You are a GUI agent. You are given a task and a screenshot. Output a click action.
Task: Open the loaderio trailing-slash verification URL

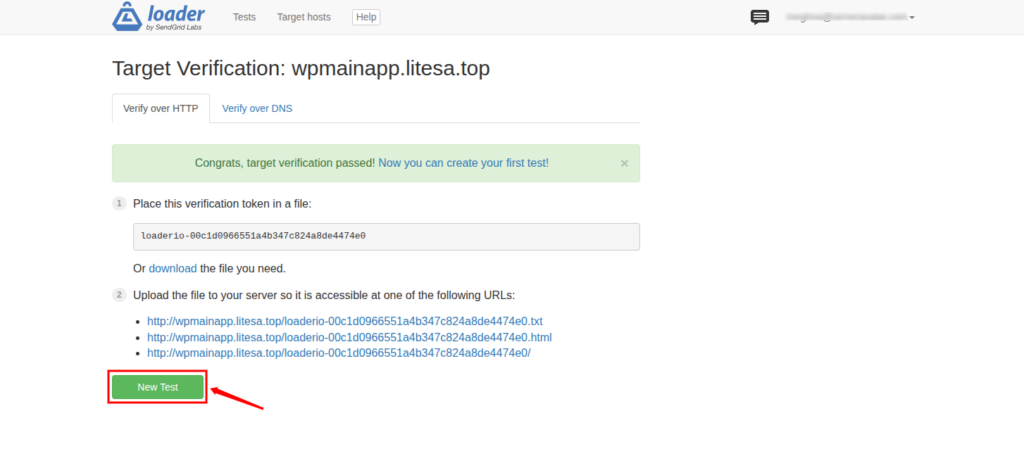[339, 353]
